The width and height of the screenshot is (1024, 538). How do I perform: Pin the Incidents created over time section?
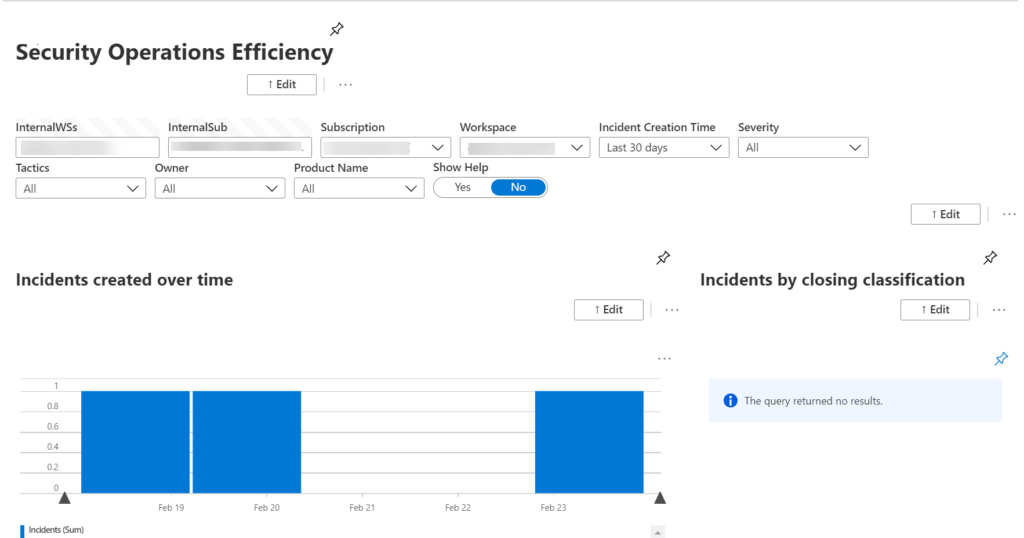(x=663, y=258)
